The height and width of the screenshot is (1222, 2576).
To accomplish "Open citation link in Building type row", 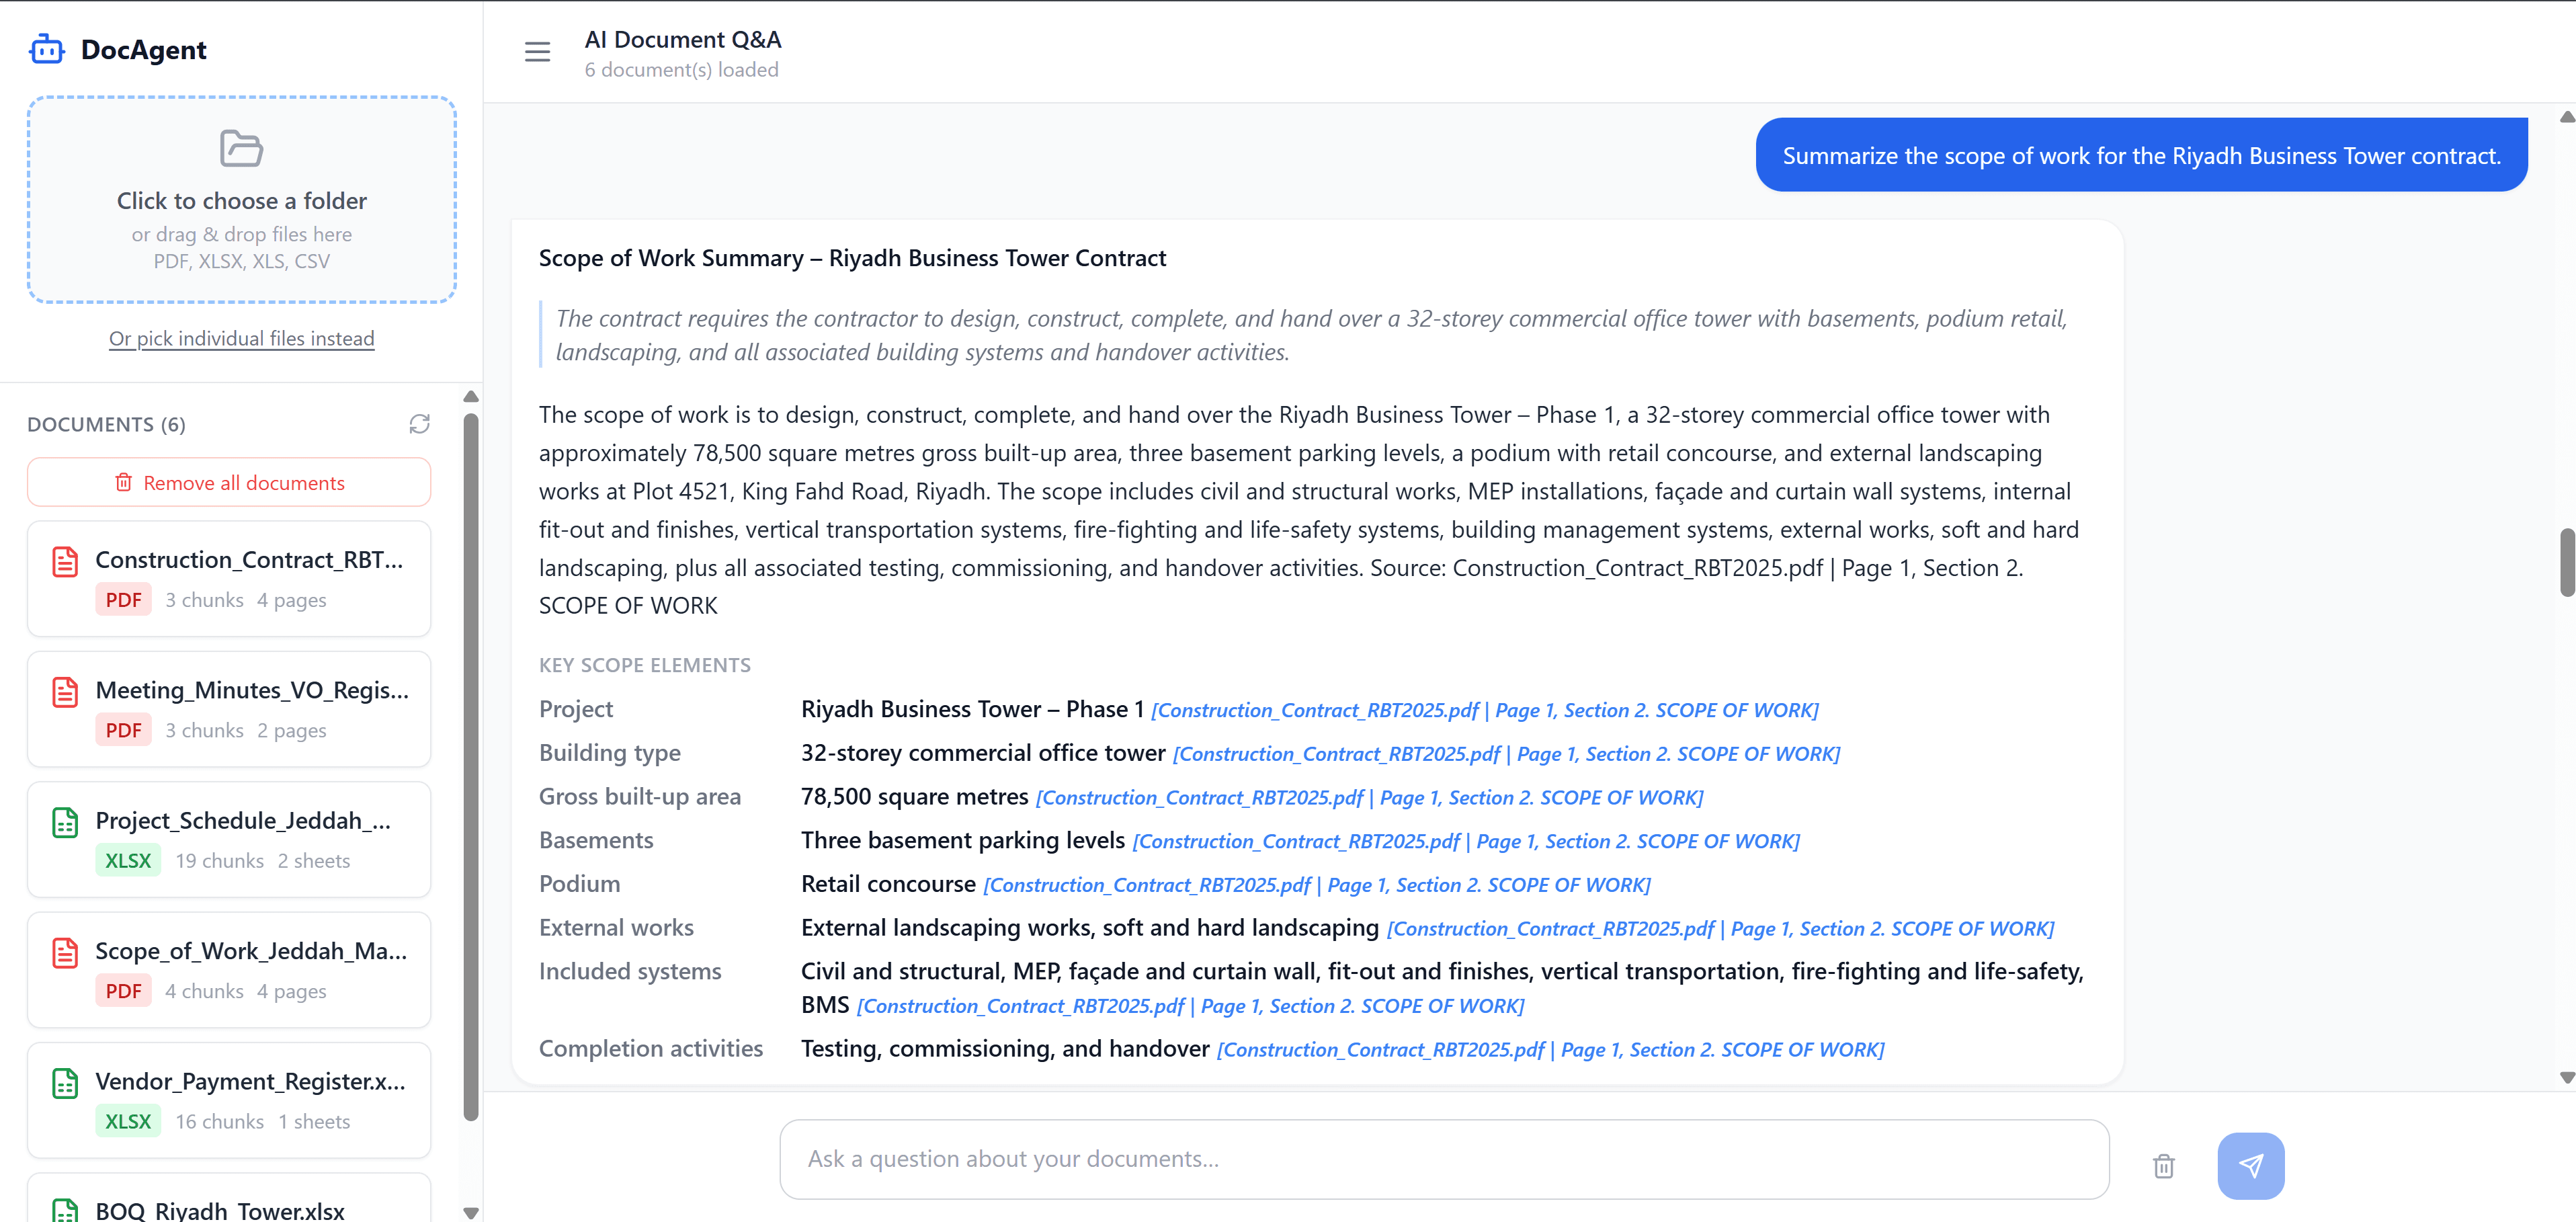I will point(1506,755).
